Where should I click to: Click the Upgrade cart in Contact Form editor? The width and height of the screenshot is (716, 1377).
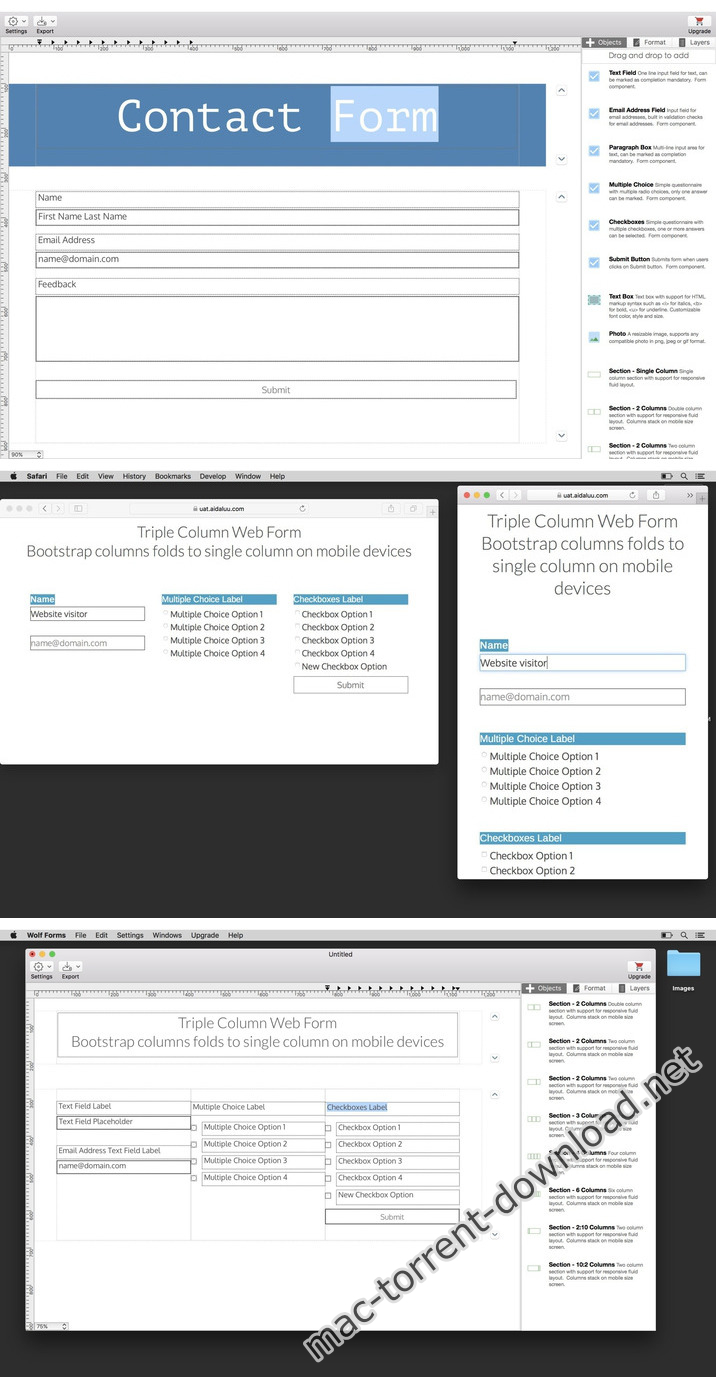(697, 21)
